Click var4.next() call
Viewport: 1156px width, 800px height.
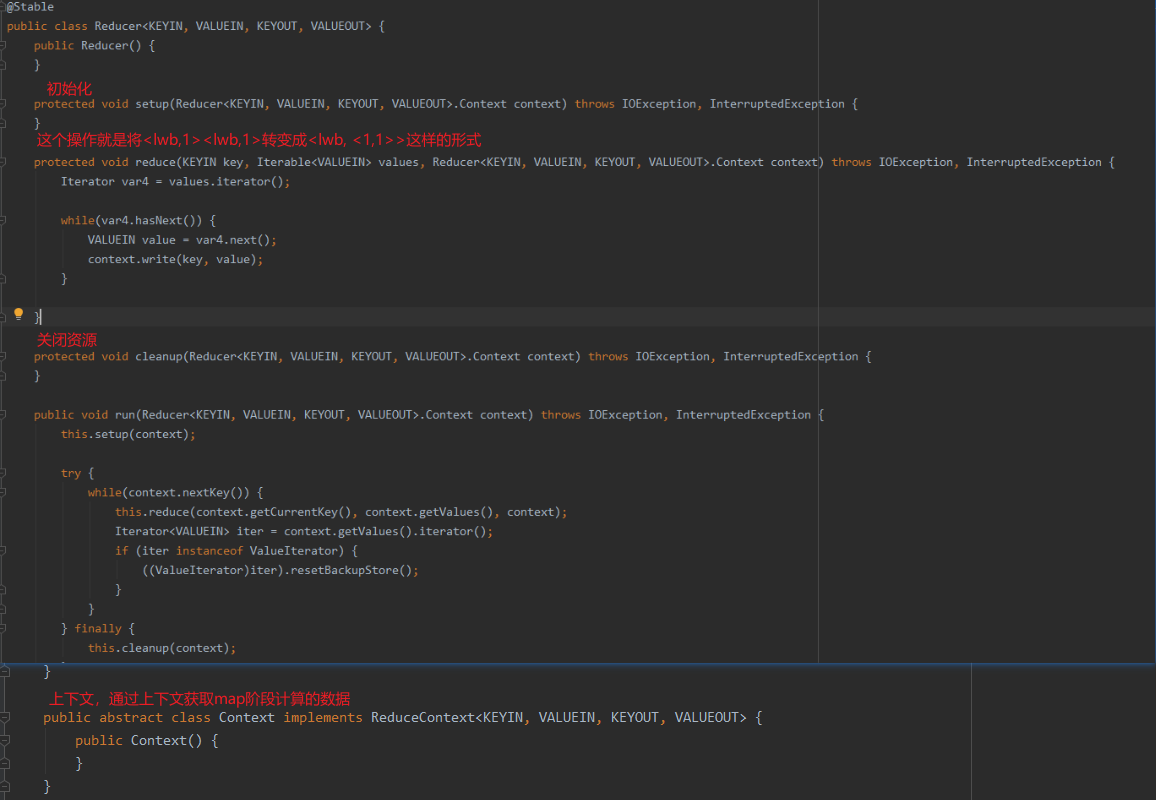click(x=233, y=240)
